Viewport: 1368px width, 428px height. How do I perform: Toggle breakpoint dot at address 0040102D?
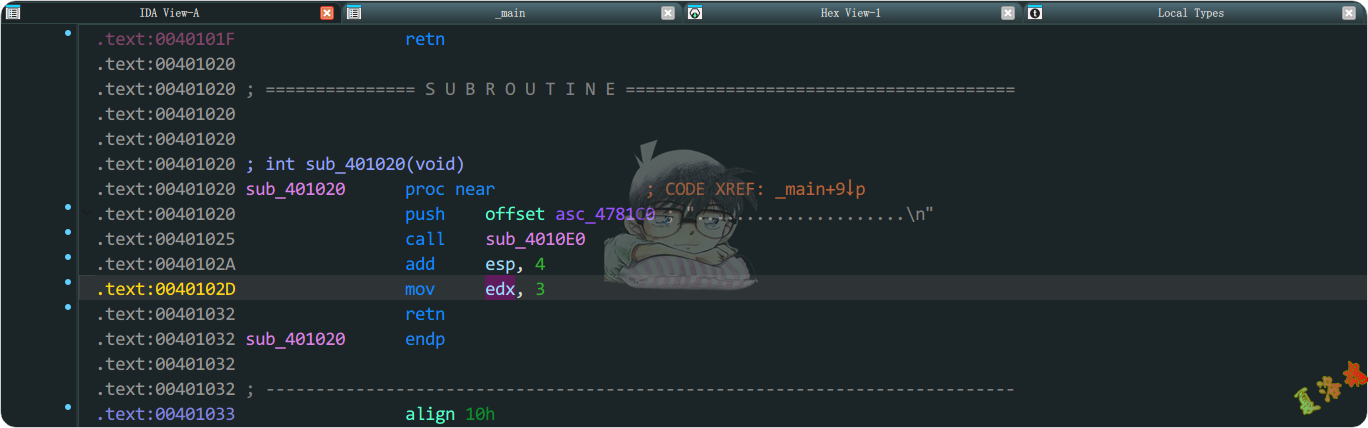tap(68, 283)
